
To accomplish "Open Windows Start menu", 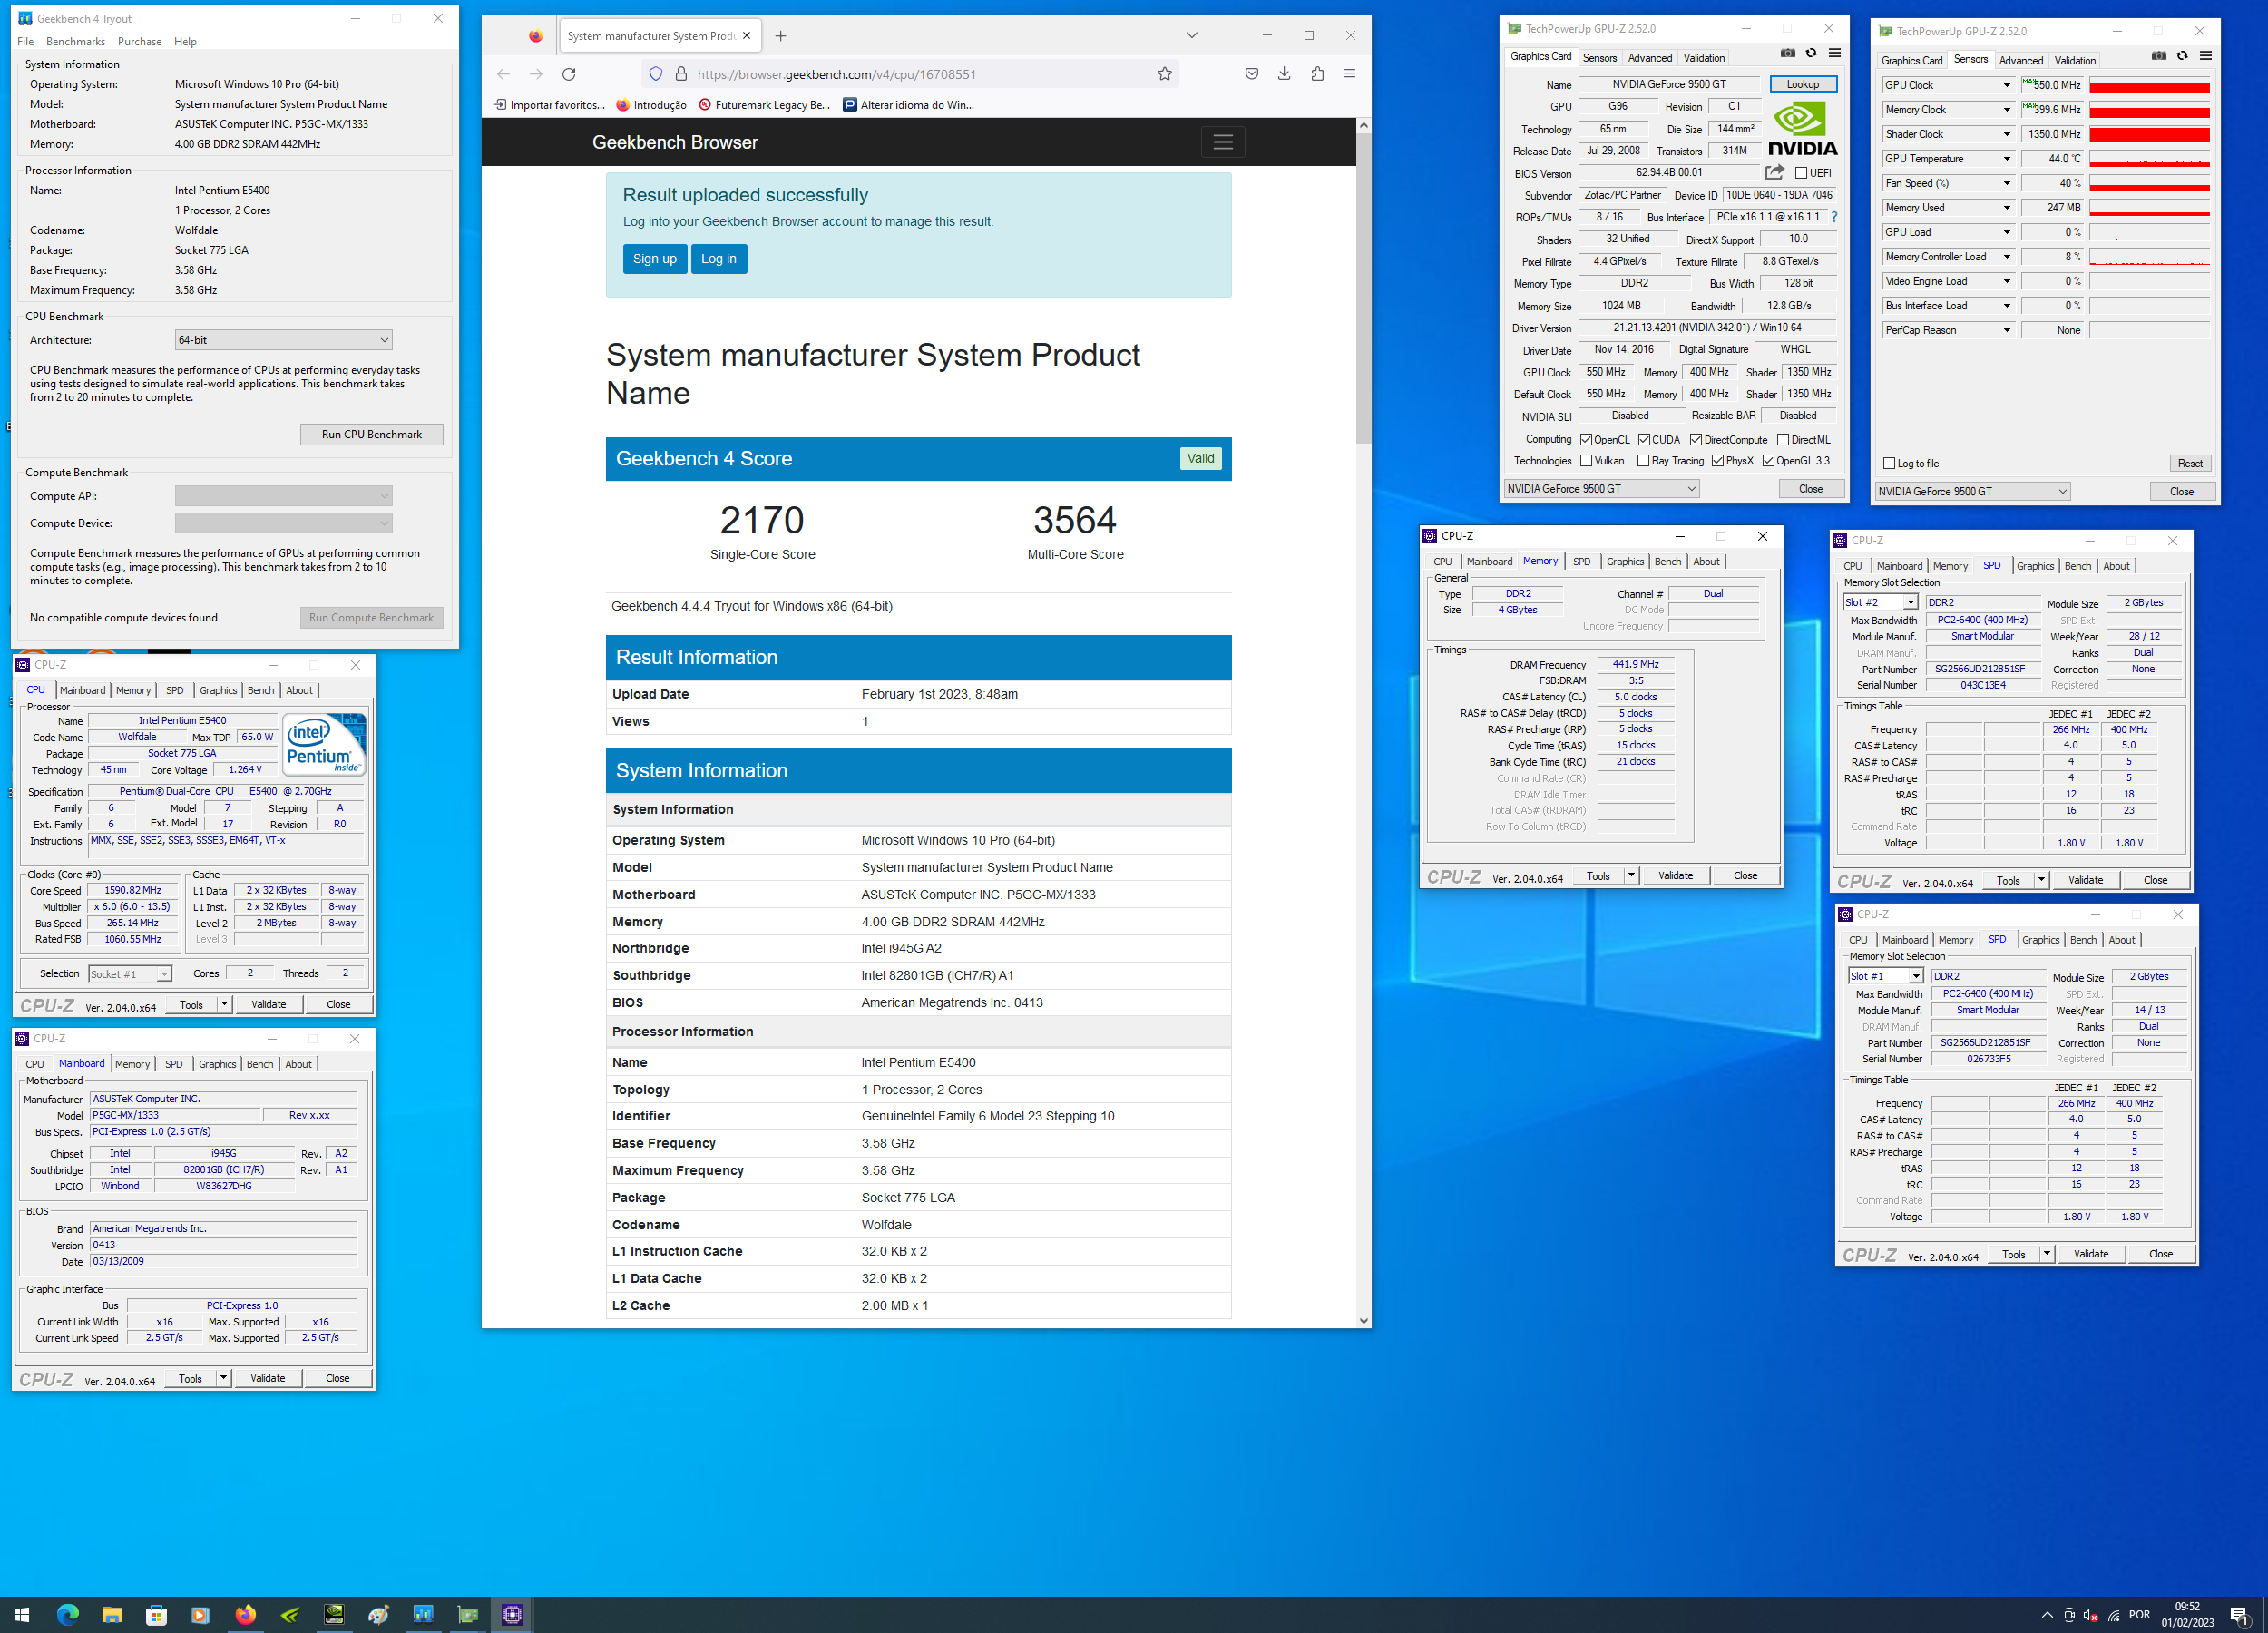I will click(22, 1614).
